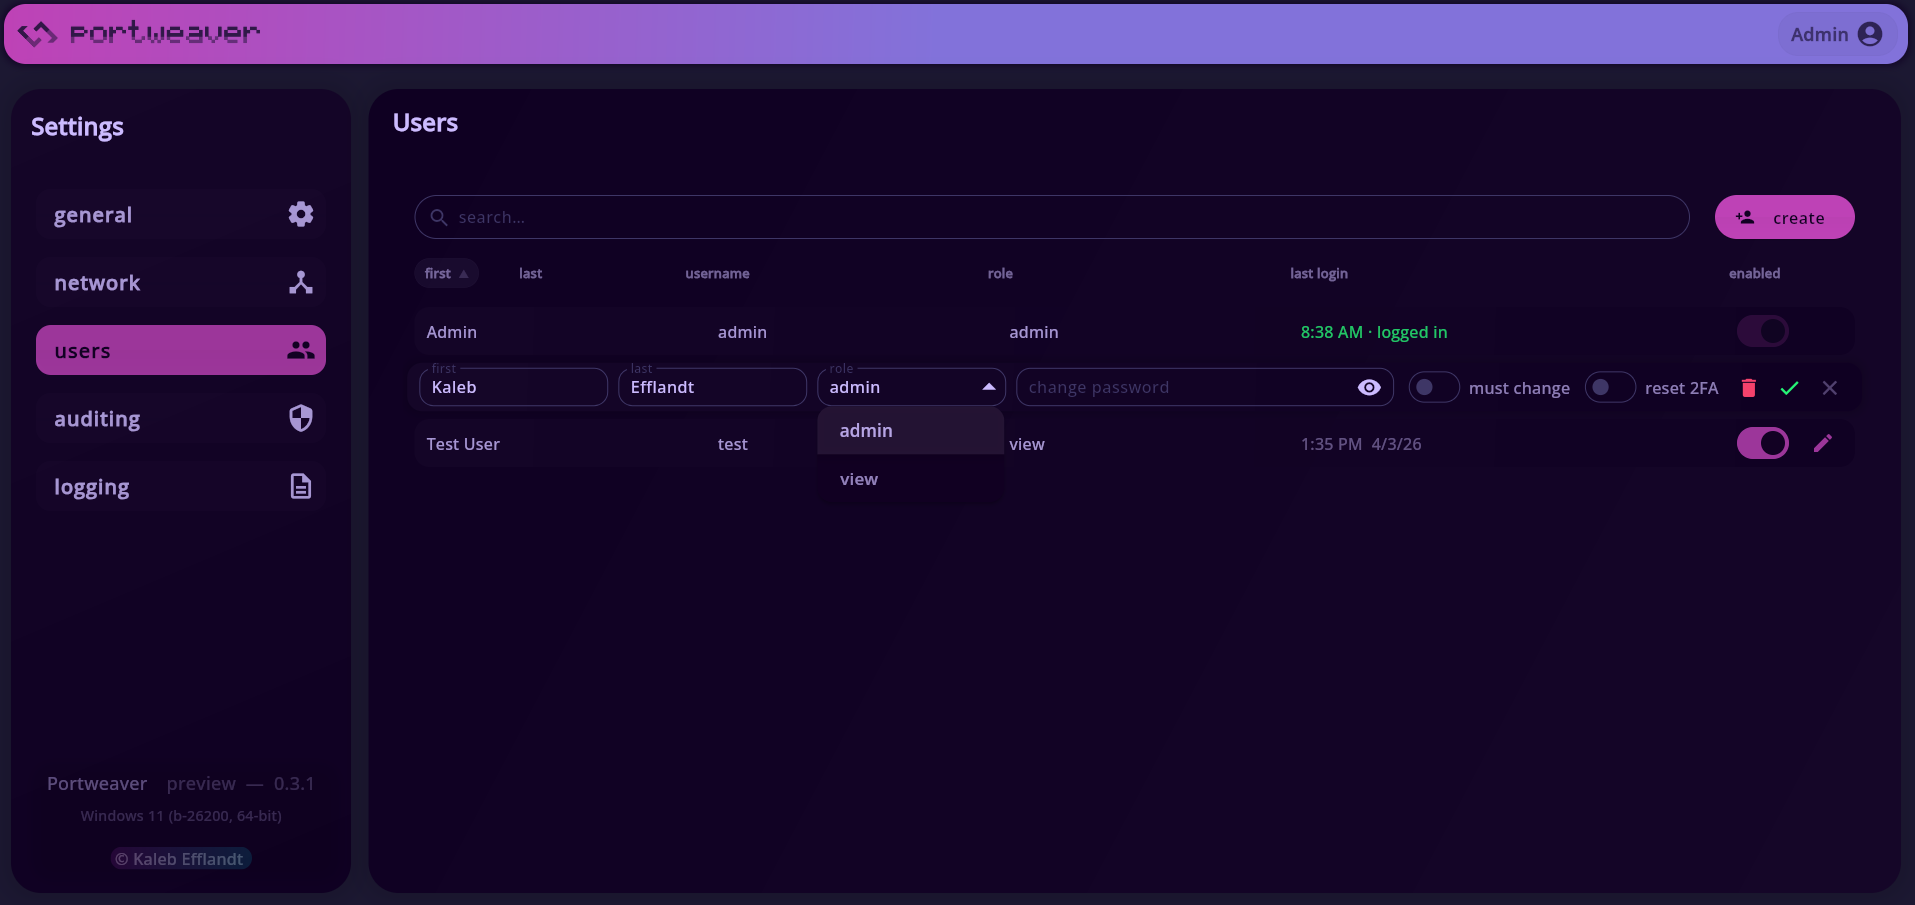The width and height of the screenshot is (1915, 905).
Task: Click the Admin row role value
Action: (1033, 332)
